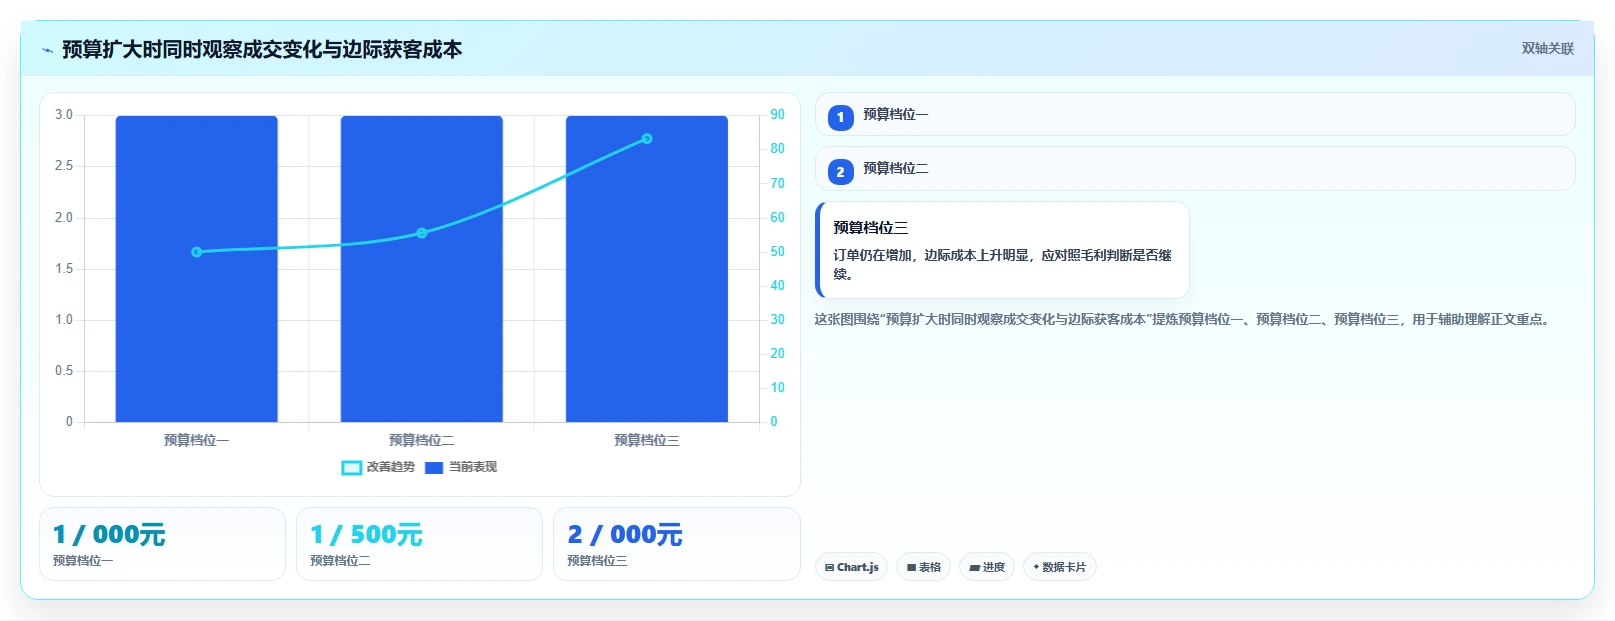
Task: Click the x-axis label 预算档位二
Action: pos(421,440)
